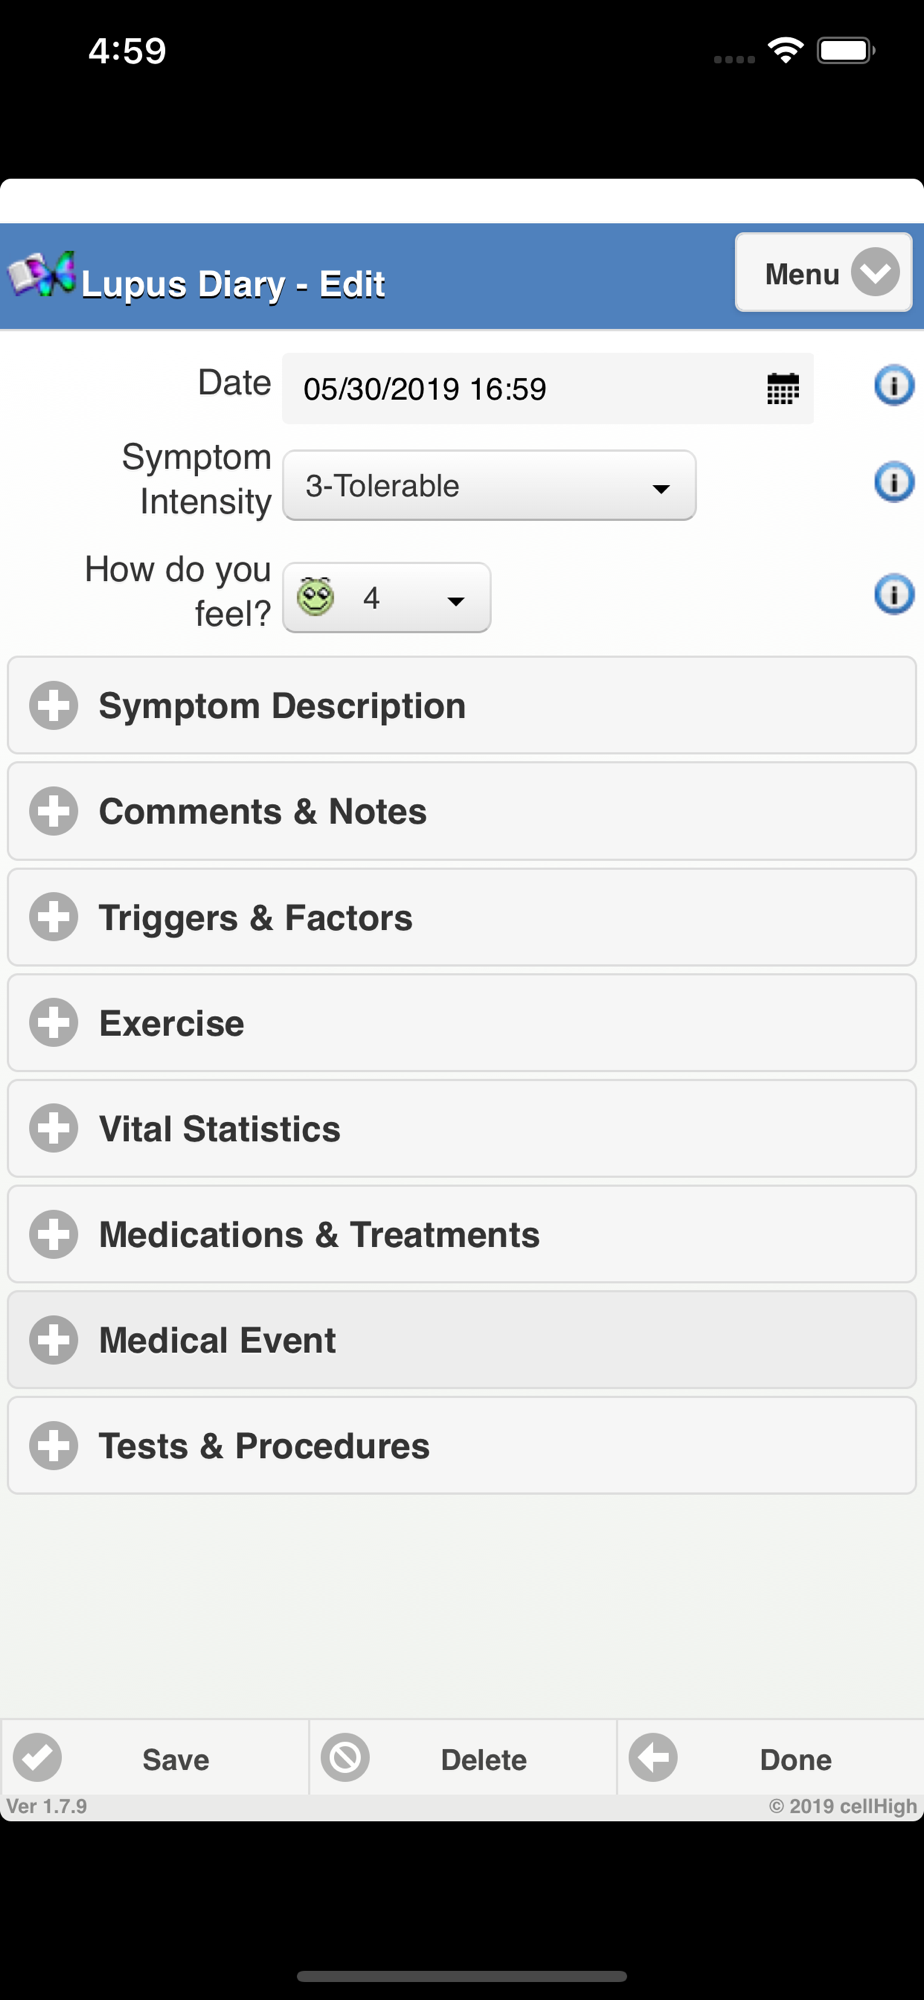This screenshot has height=2000, width=924.
Task: Open the How do you feel dropdown
Action: [x=387, y=597]
